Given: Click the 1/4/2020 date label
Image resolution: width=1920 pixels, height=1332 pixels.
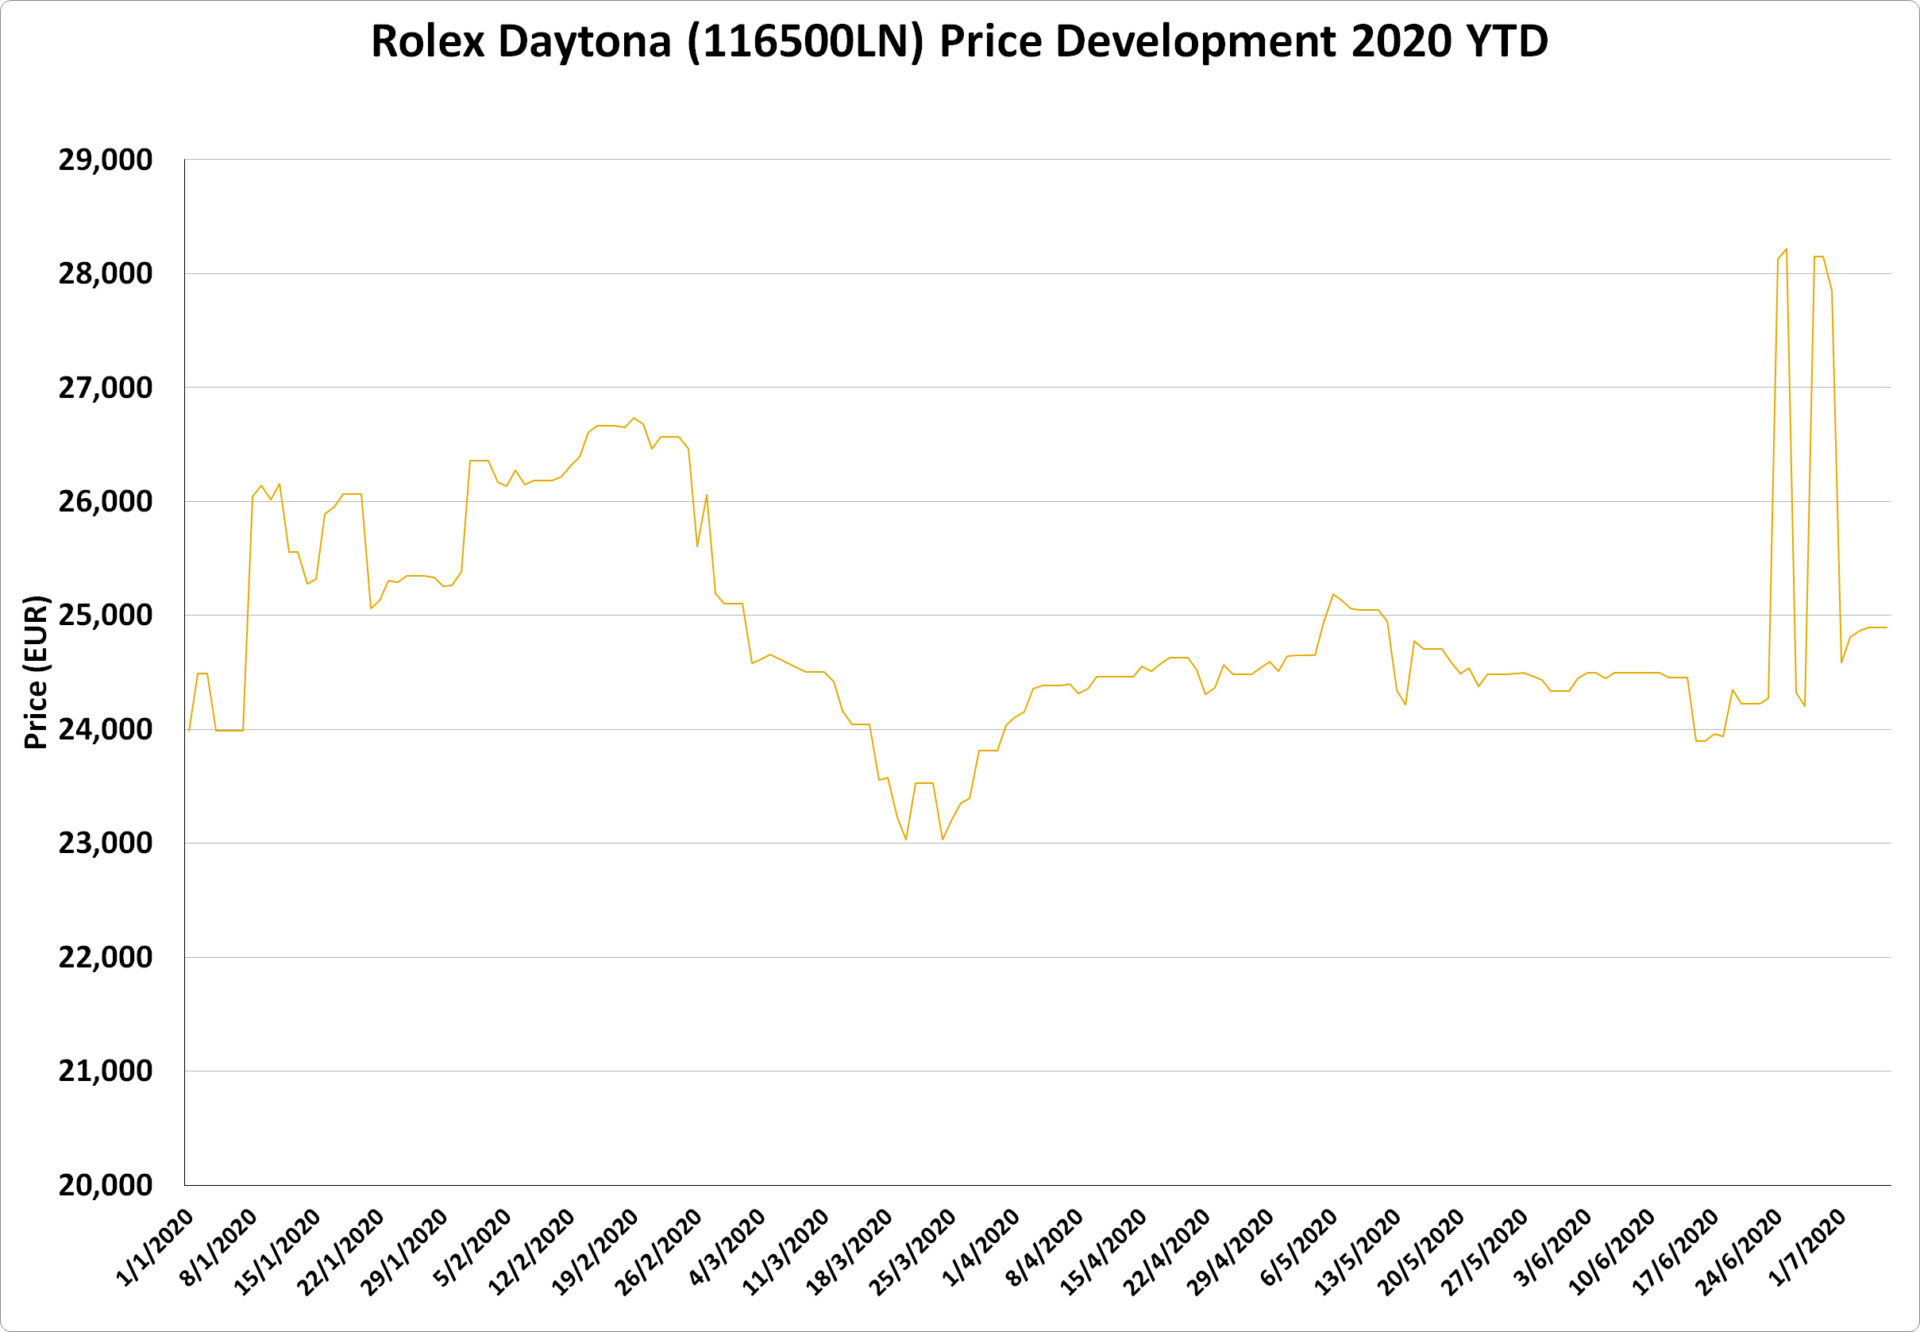Looking at the screenshot, I should pyautogui.click(x=981, y=1247).
